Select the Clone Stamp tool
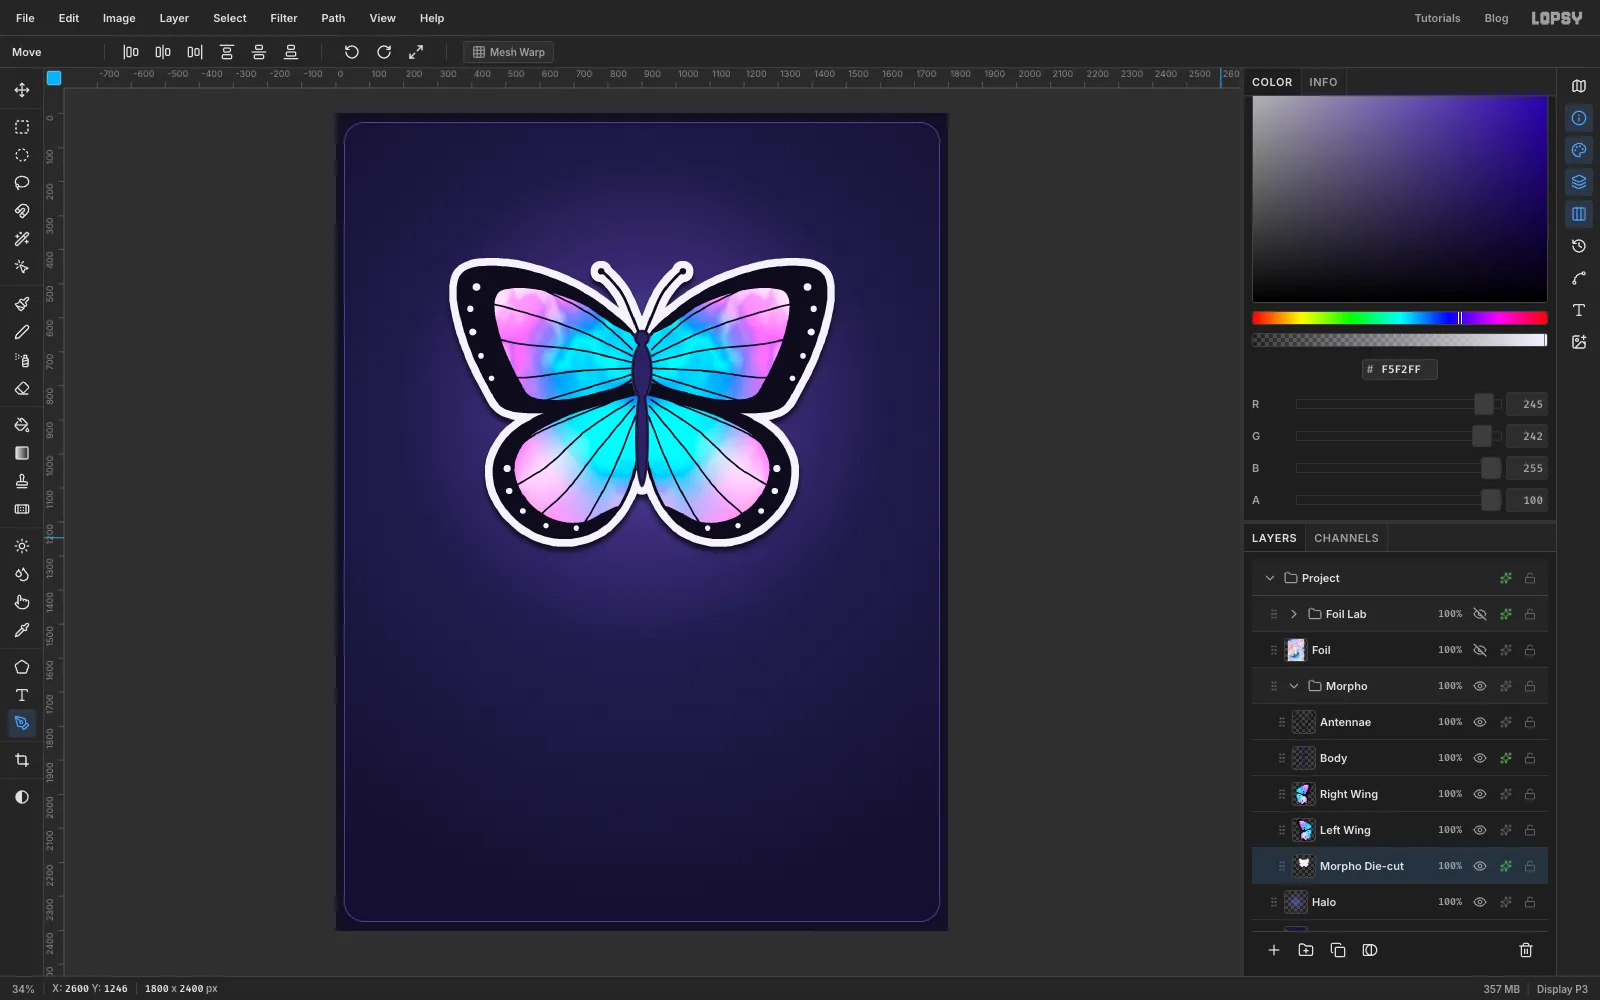Viewport: 1600px width, 1000px height. [x=22, y=481]
